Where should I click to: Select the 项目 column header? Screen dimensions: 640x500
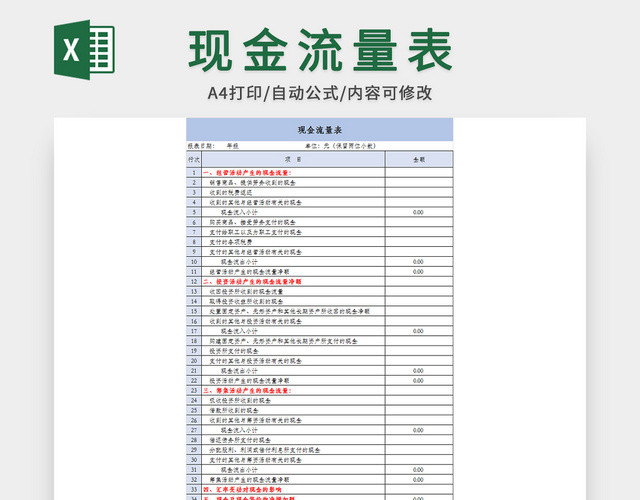pyautogui.click(x=293, y=159)
